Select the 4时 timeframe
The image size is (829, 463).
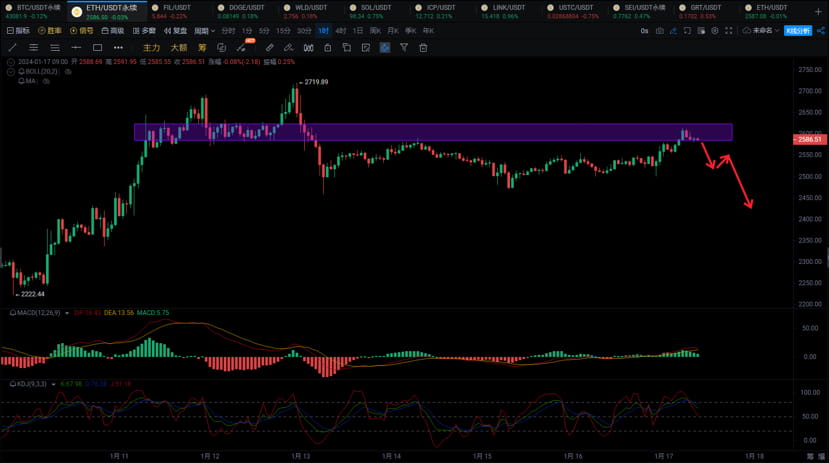point(340,31)
